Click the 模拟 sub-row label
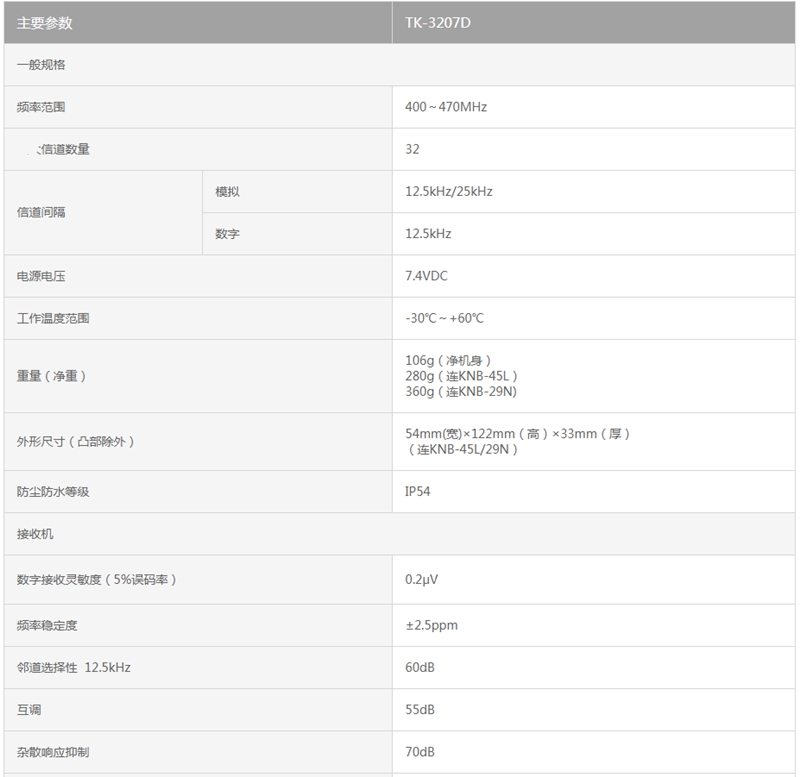The height and width of the screenshot is (777, 800). (x=227, y=192)
